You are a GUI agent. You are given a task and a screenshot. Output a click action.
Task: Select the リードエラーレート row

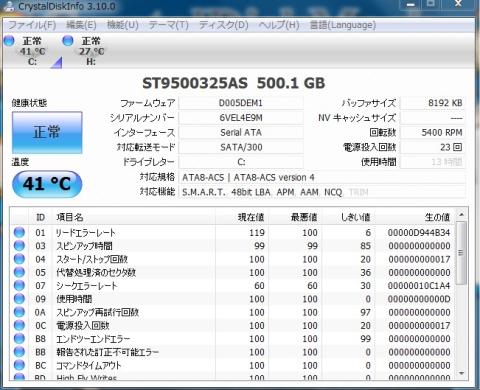[233, 232]
